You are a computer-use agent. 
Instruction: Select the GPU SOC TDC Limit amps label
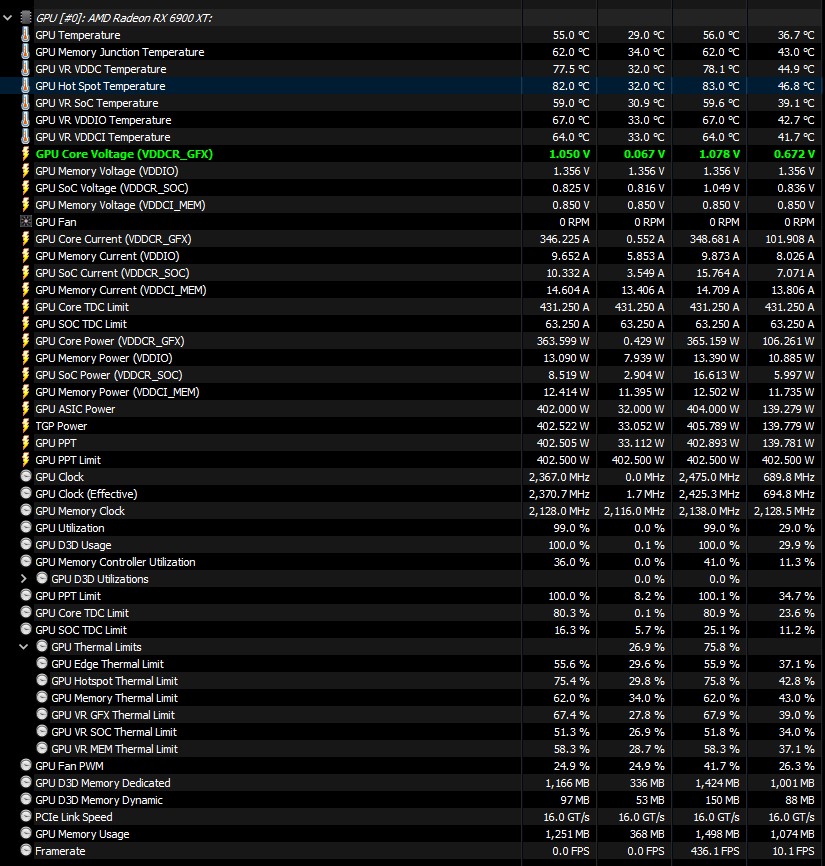pos(81,324)
